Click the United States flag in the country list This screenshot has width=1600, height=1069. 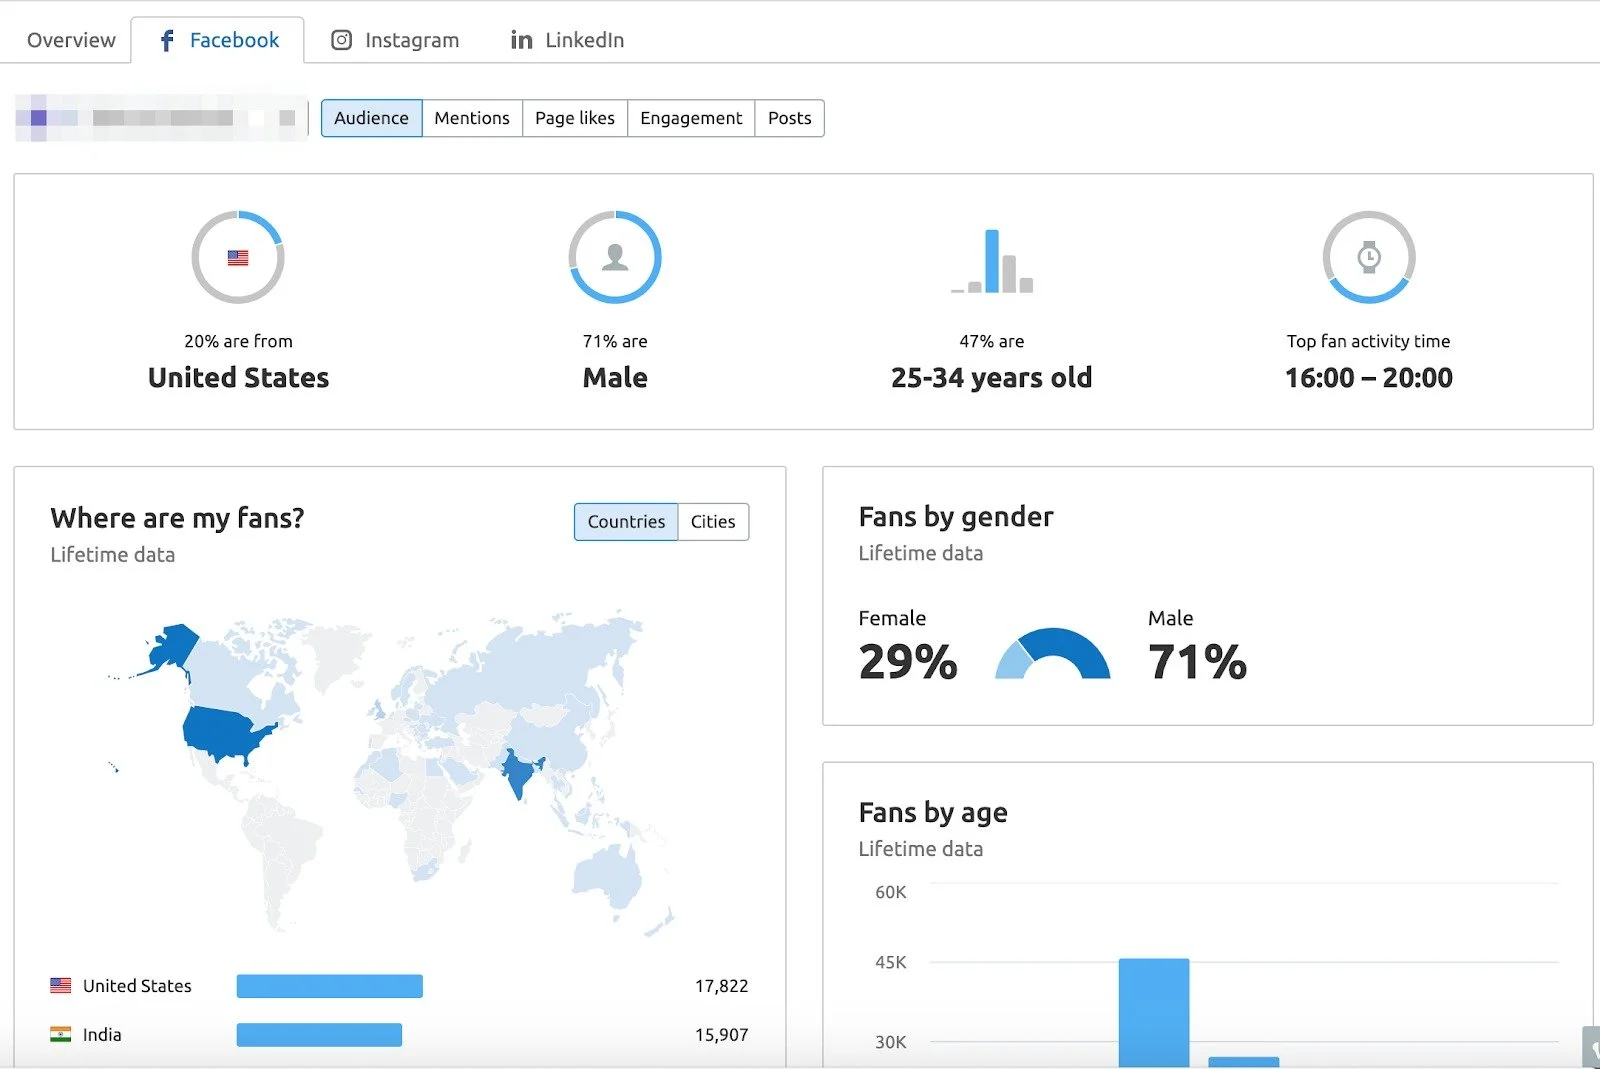pyautogui.click(x=60, y=985)
